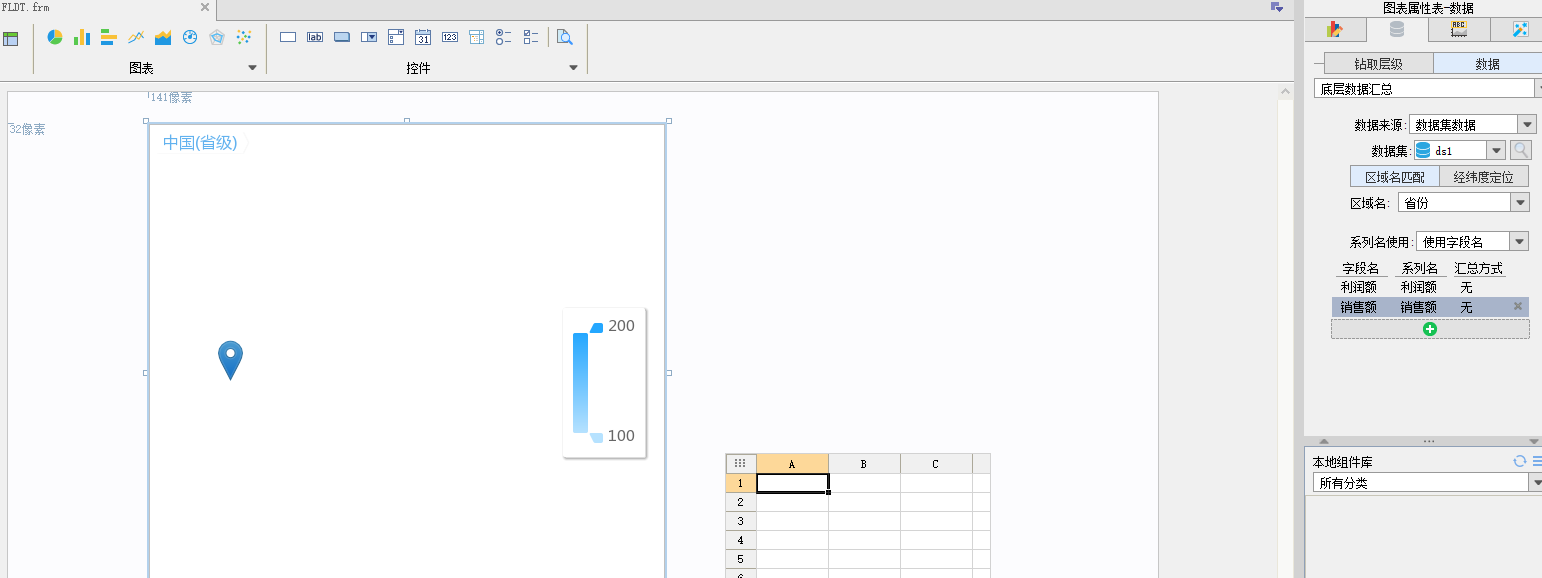Screen dimensions: 1542x578
Task: Select the 钻取层级 toggle tab
Action: 1378,63
